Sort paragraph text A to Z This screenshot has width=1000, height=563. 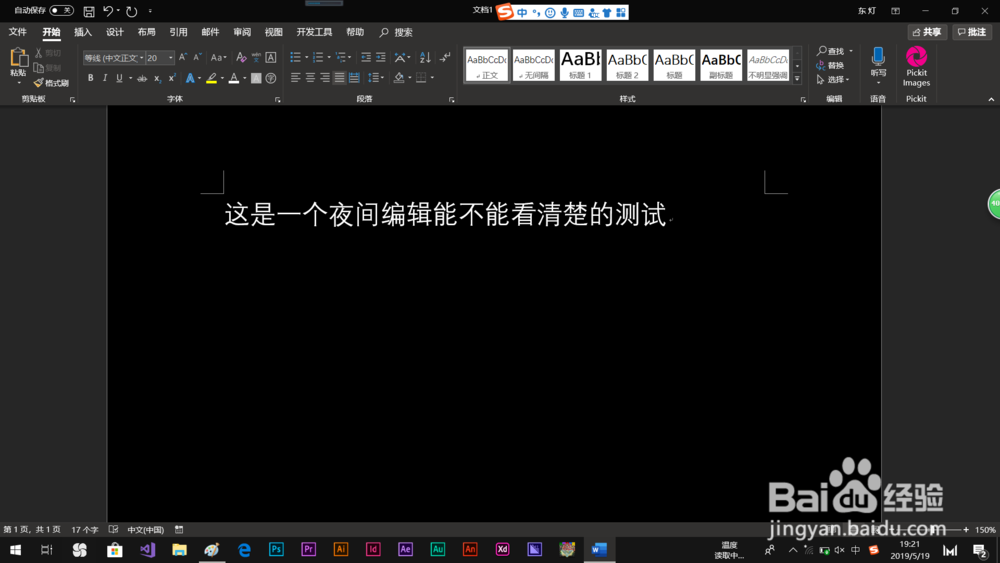click(425, 57)
